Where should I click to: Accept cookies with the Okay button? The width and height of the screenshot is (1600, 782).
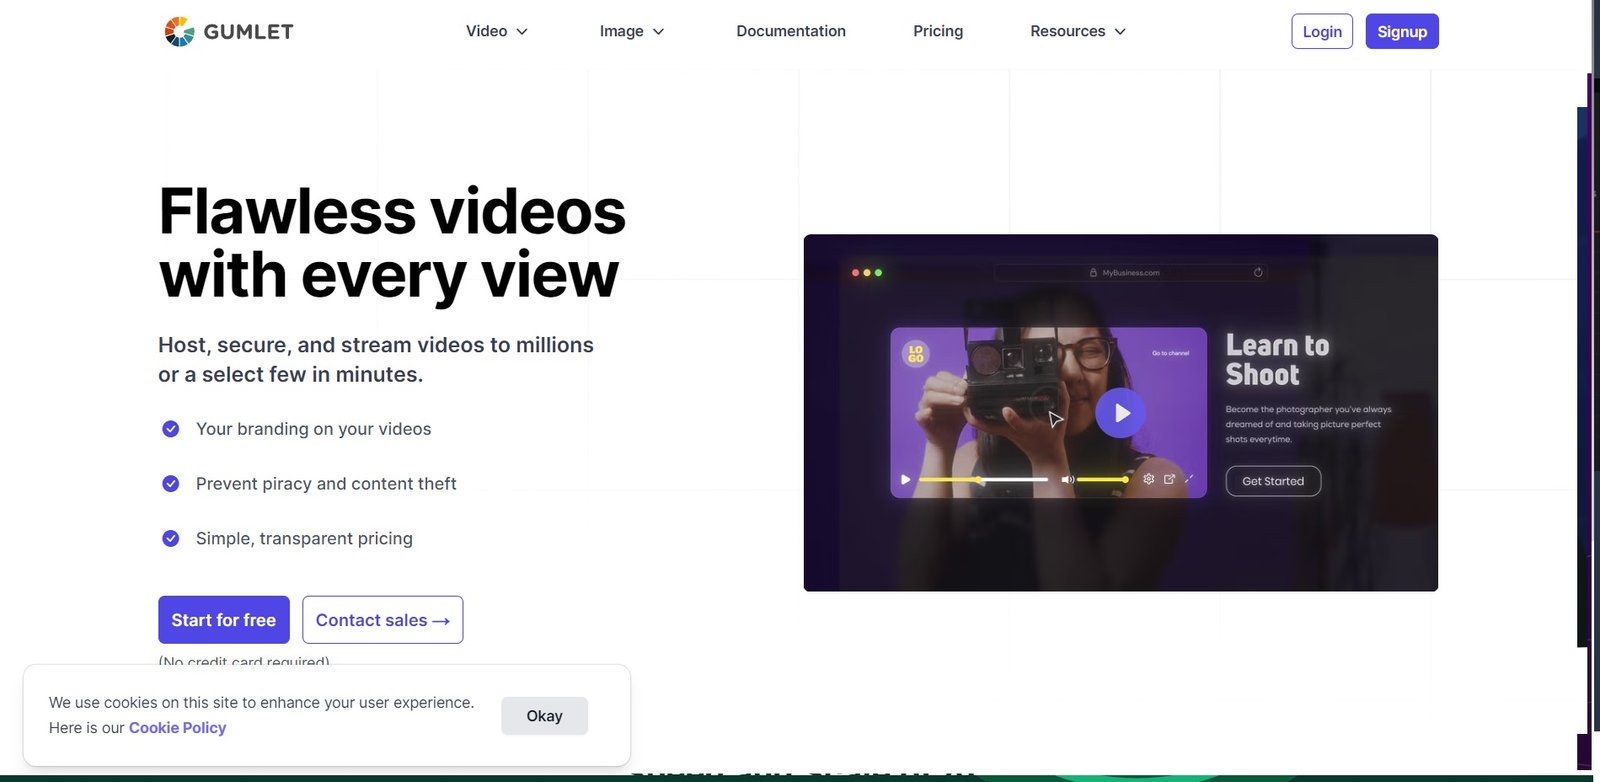point(545,716)
